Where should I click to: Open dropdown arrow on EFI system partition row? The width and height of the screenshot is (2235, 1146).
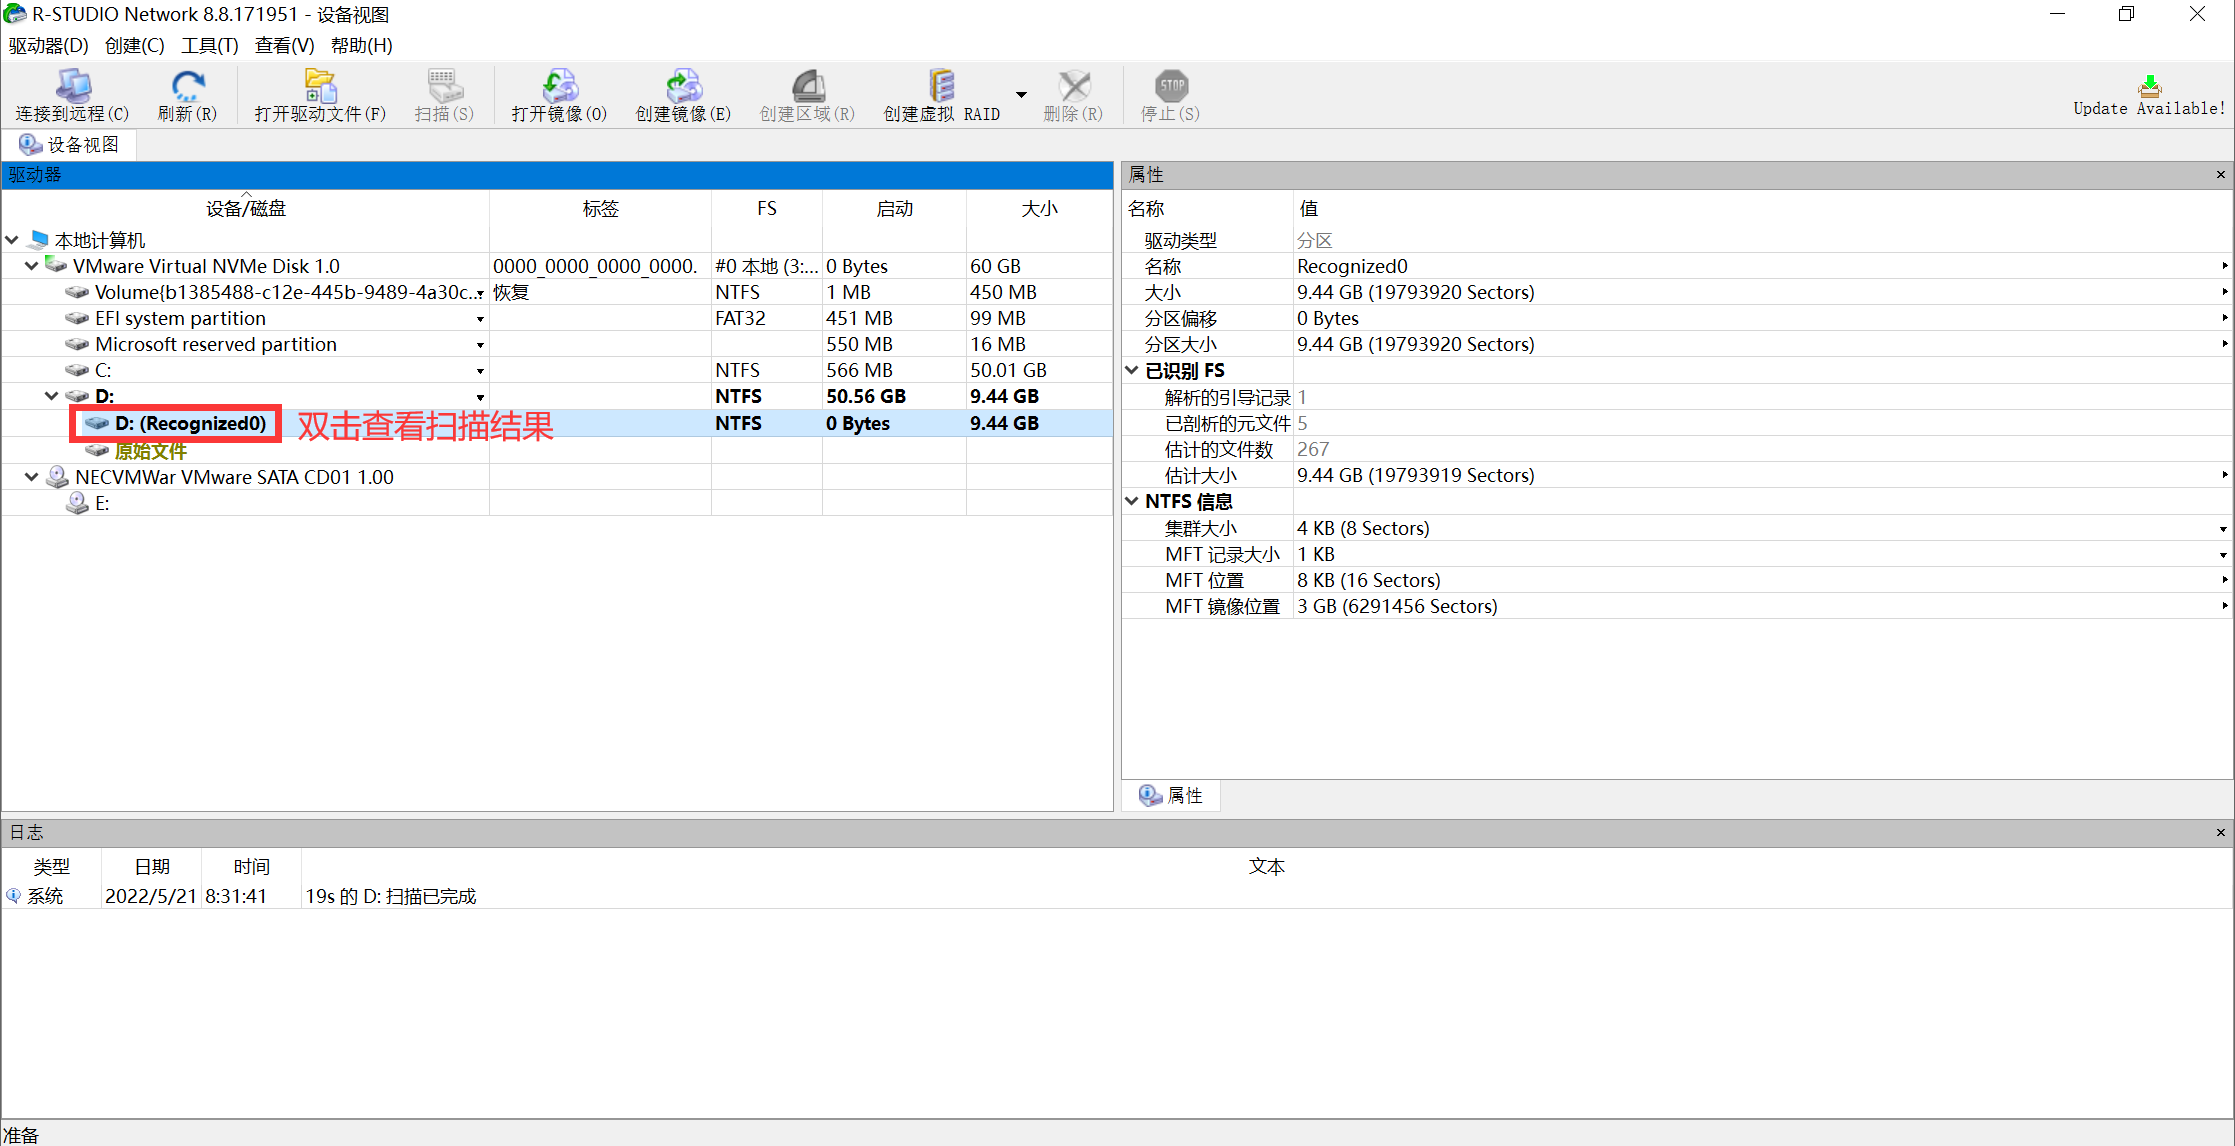[x=480, y=319]
